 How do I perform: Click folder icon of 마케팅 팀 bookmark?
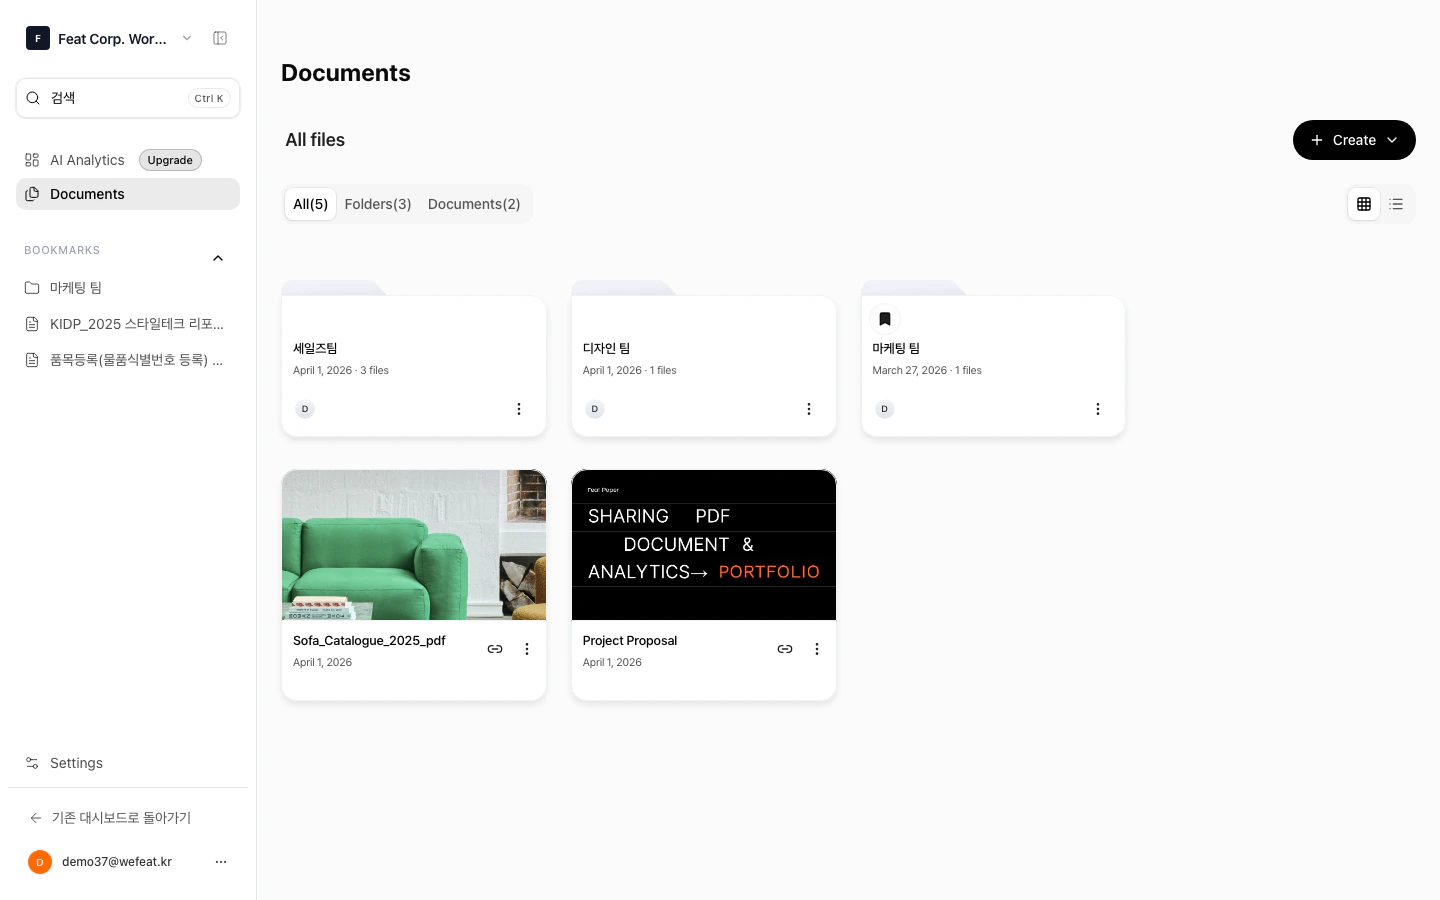tap(32, 288)
